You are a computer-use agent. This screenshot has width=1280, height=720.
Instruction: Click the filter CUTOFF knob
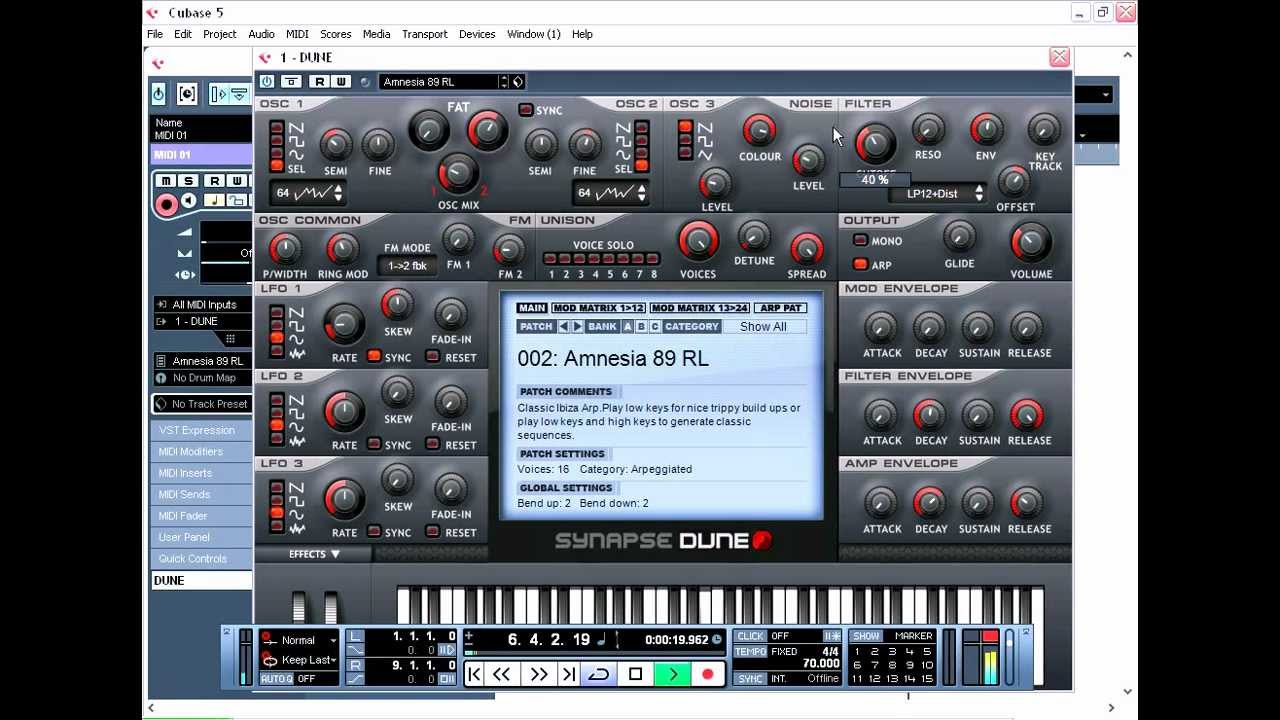[875, 143]
